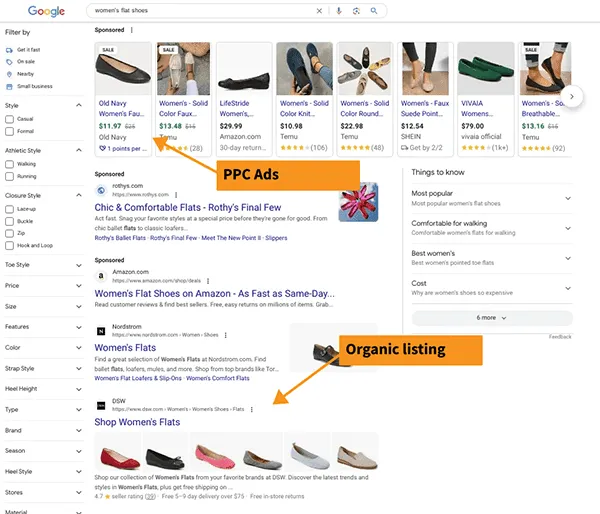The width and height of the screenshot is (600, 514).
Task: Choose the Small business filter
Action: coord(10,86)
